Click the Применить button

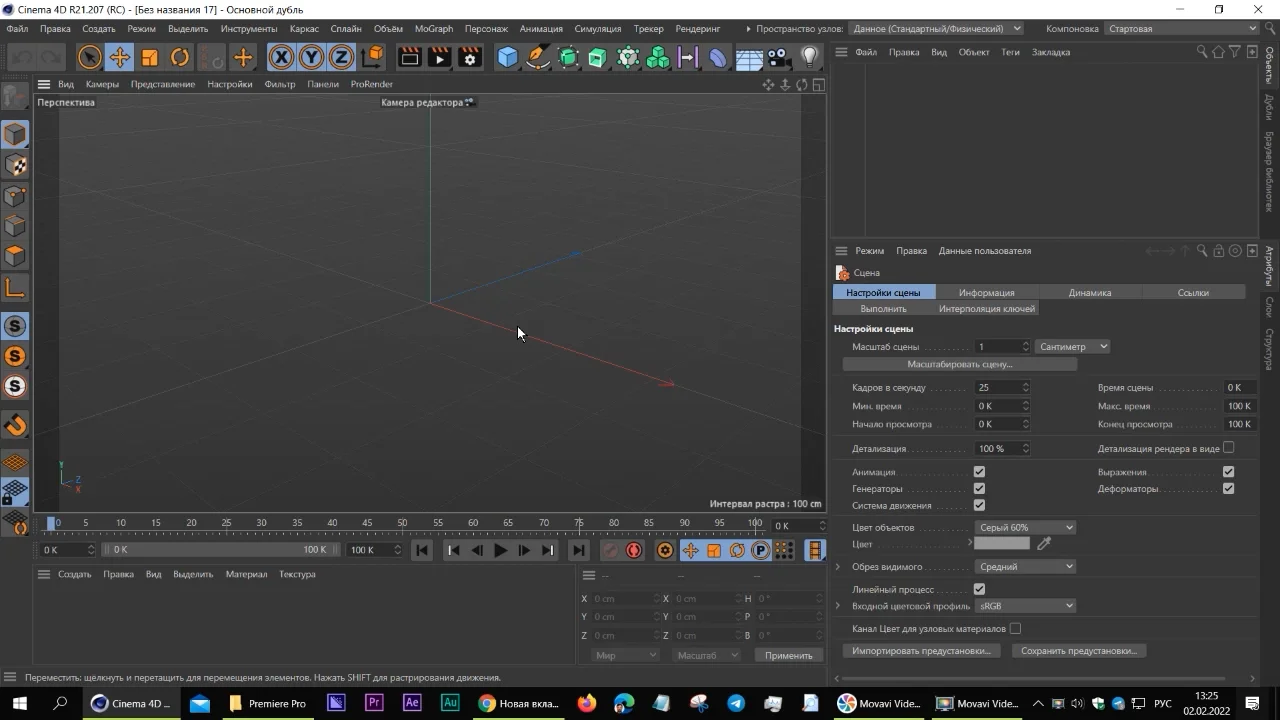tap(789, 656)
